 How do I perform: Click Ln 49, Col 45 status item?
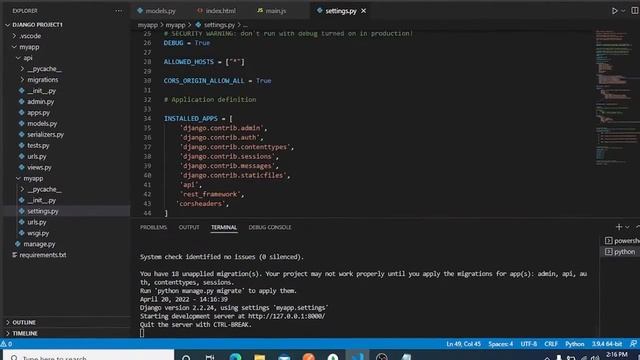[x=463, y=344]
